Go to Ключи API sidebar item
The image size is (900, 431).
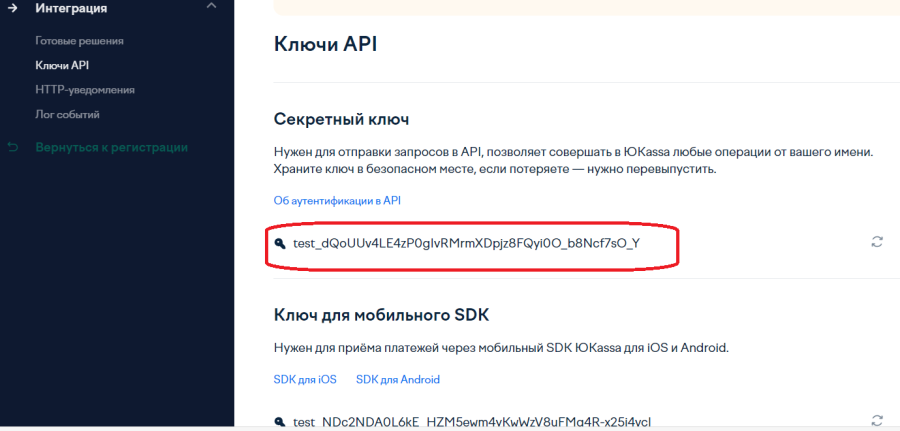(62, 65)
